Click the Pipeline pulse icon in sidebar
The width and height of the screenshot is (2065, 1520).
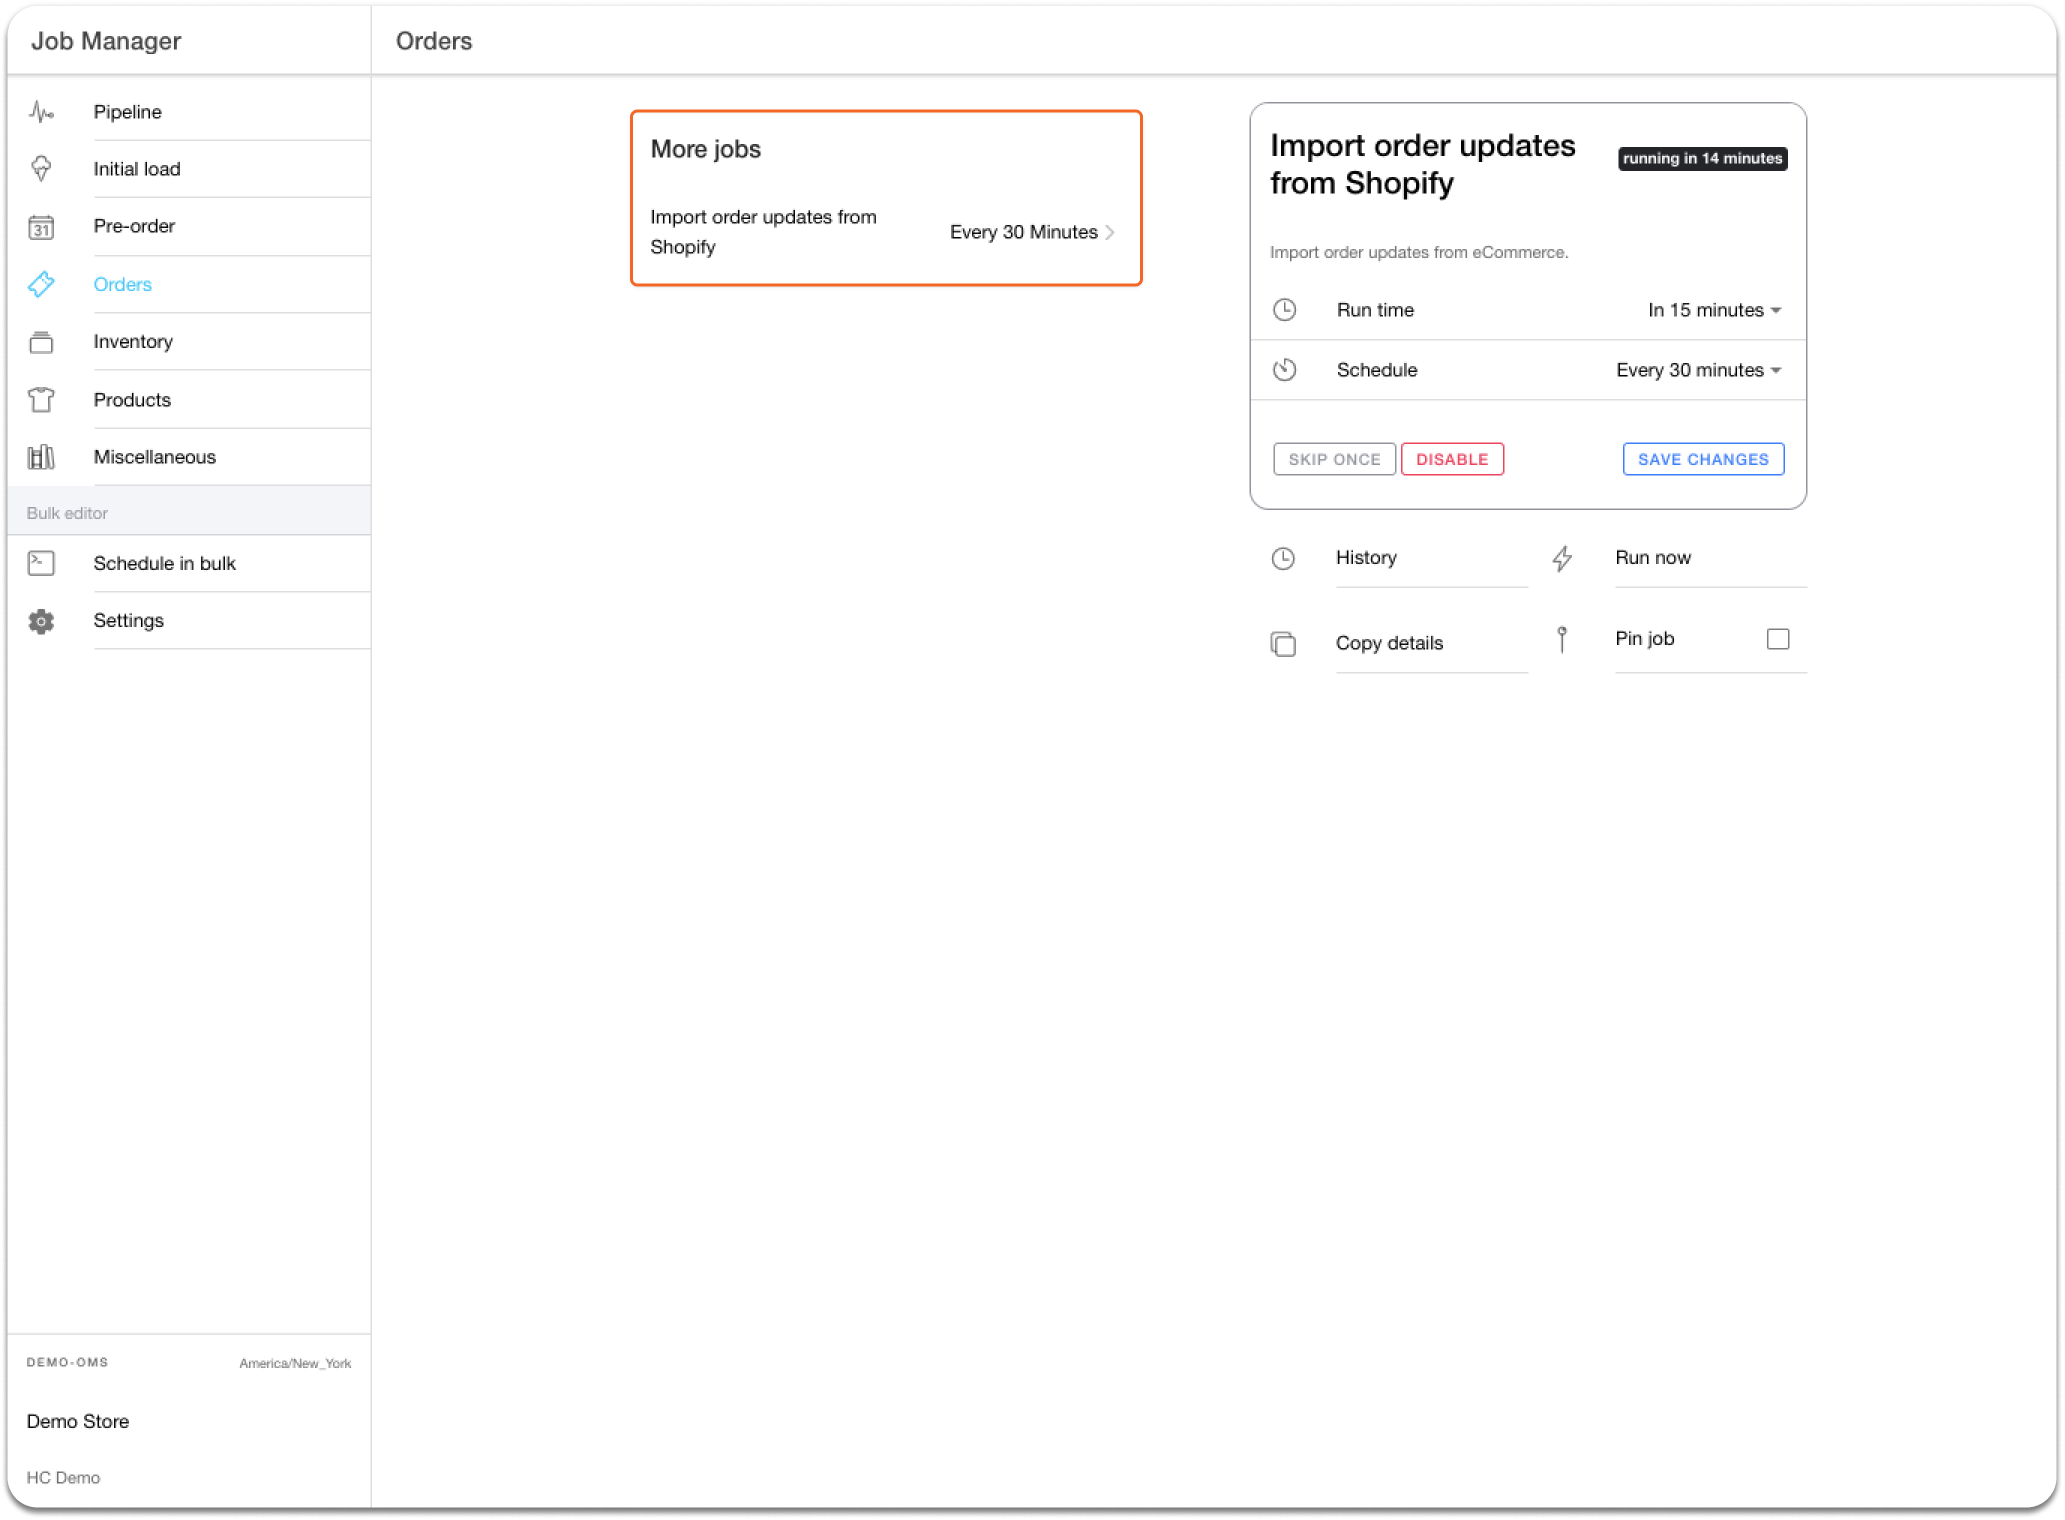(41, 112)
